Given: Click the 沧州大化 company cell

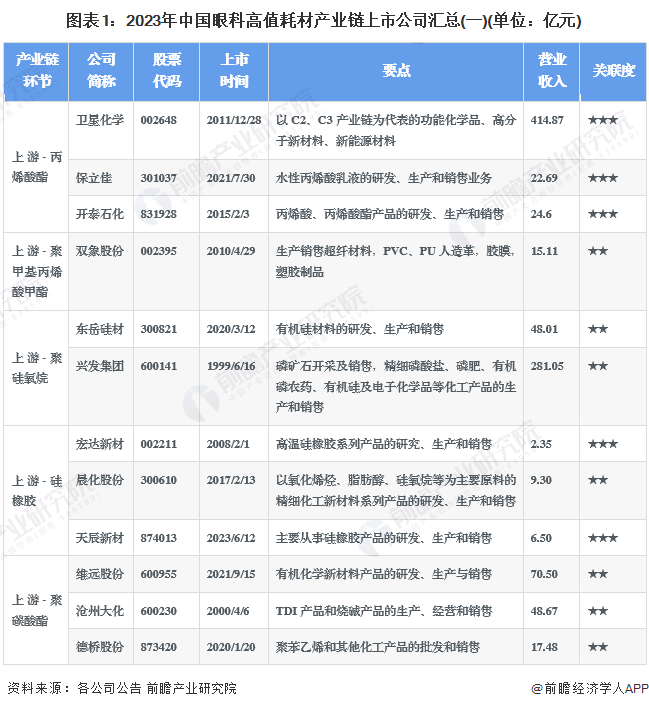Looking at the screenshot, I should point(99,611).
